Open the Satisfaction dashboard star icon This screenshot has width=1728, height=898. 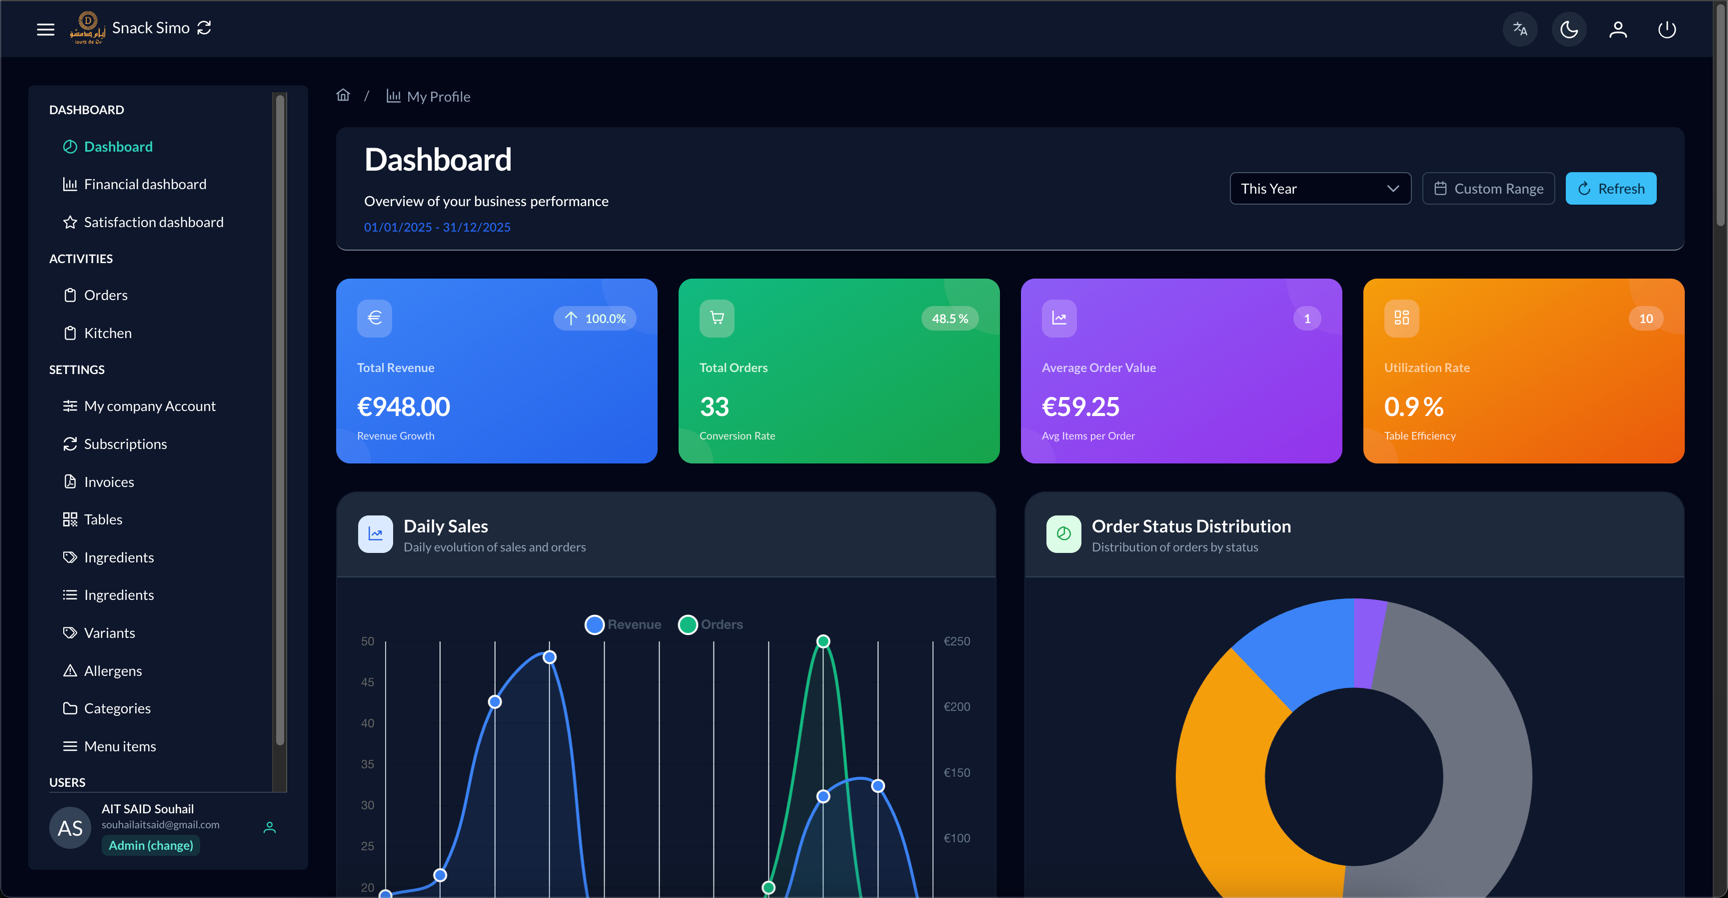pyautogui.click(x=70, y=222)
